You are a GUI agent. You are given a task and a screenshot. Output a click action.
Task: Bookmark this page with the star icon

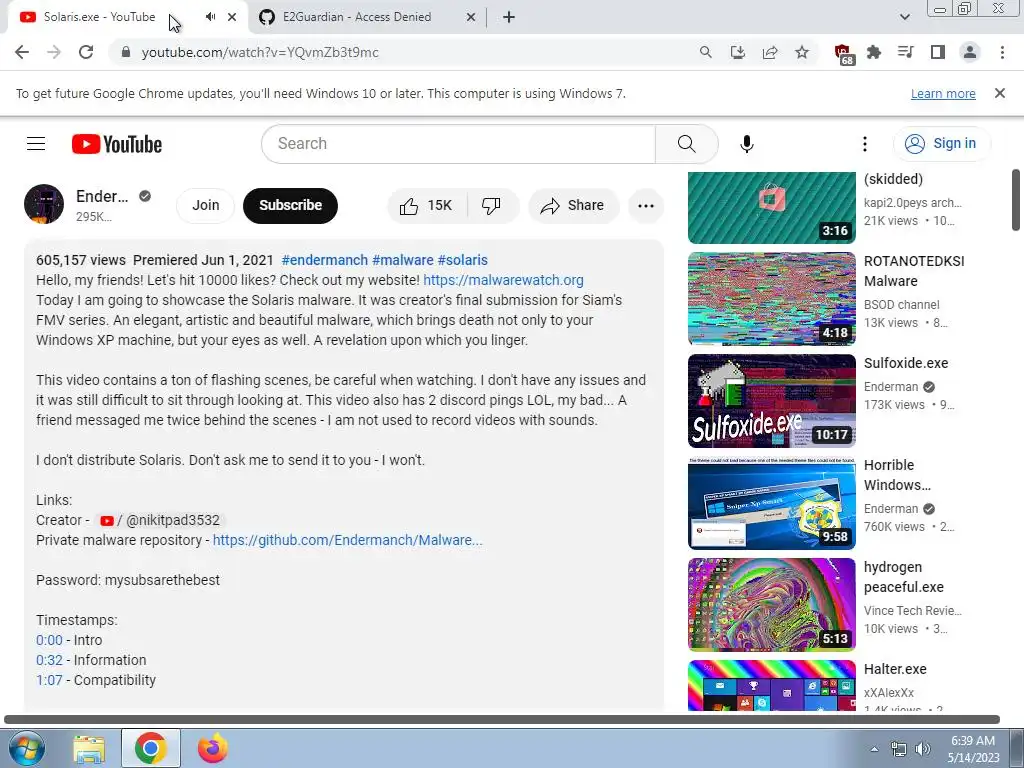[x=802, y=52]
